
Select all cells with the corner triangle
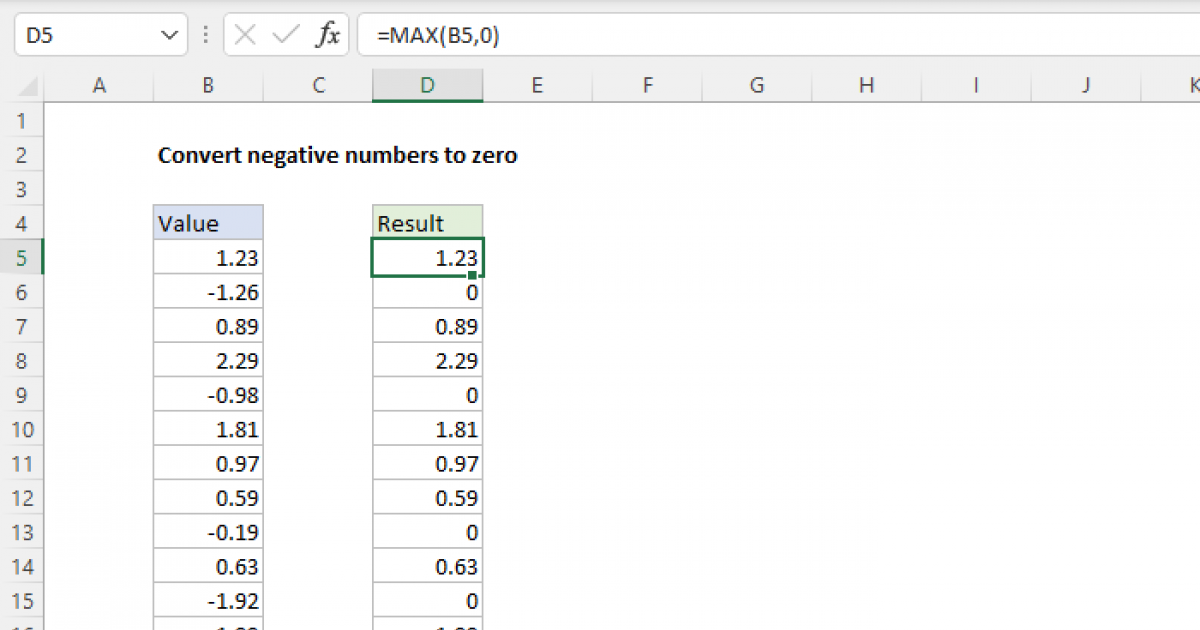pos(22,86)
